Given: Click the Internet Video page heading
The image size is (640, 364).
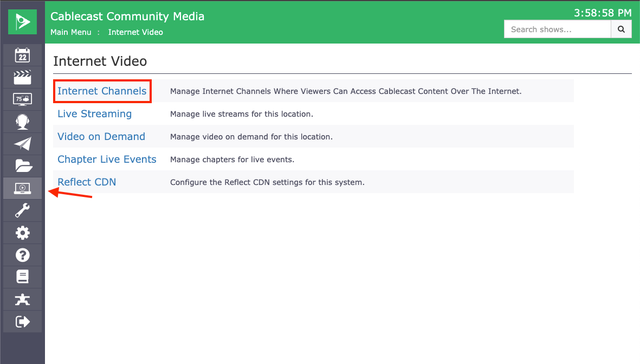Looking at the screenshot, I should tap(100, 61).
